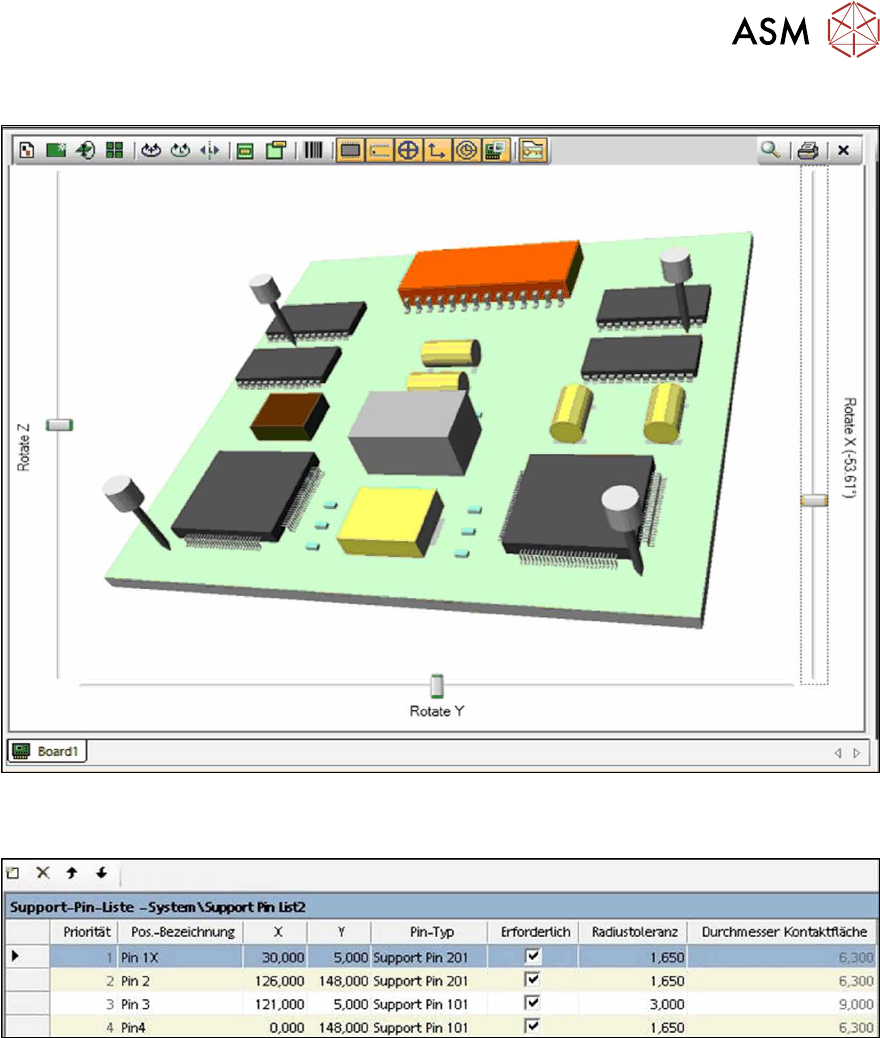Click the move down arrow icon
The width and height of the screenshot is (880, 1038).
click(x=101, y=873)
